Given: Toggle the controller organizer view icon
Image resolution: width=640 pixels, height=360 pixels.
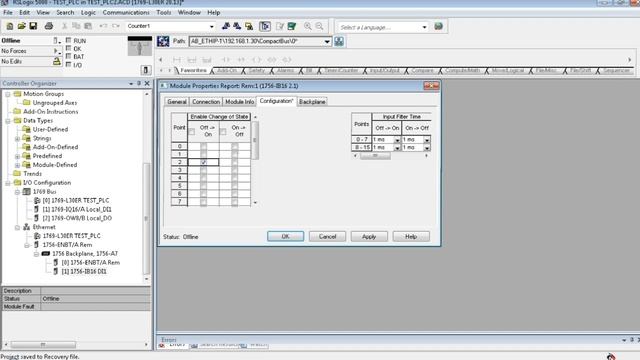Looking at the screenshot, I should (x=265, y=26).
